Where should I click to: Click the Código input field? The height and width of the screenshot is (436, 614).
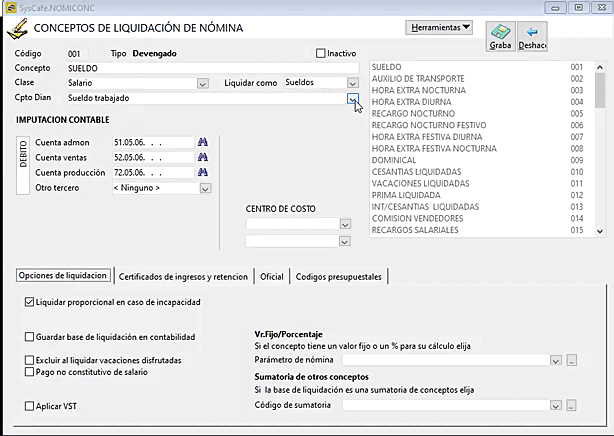pos(77,54)
